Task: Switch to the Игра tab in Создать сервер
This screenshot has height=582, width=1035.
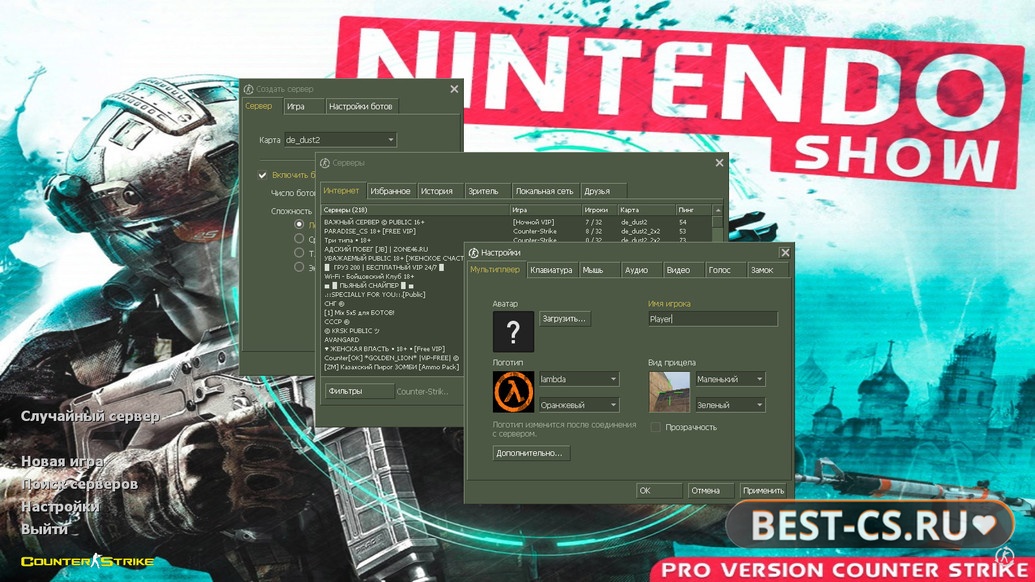Action: tap(303, 106)
